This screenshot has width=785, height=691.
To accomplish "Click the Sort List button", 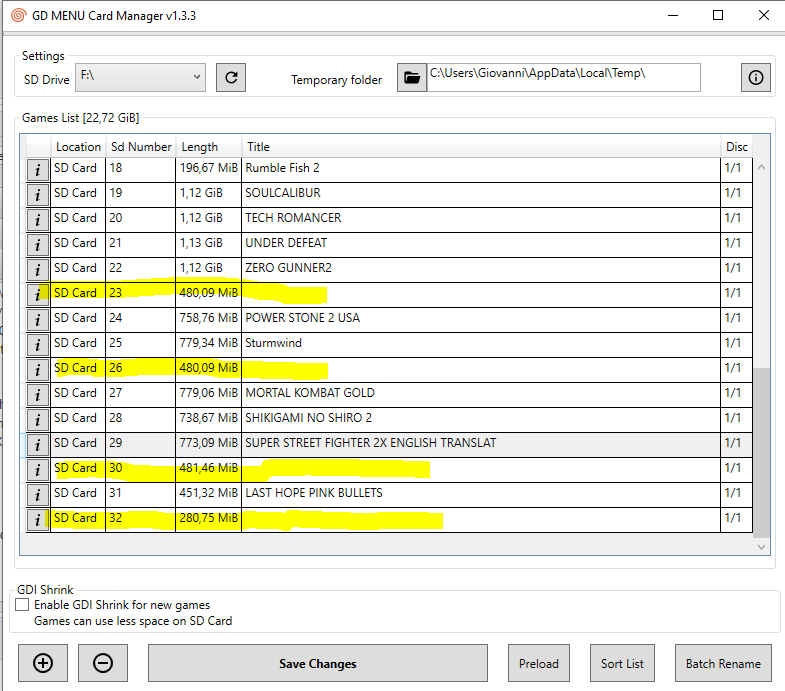I will pos(622,663).
